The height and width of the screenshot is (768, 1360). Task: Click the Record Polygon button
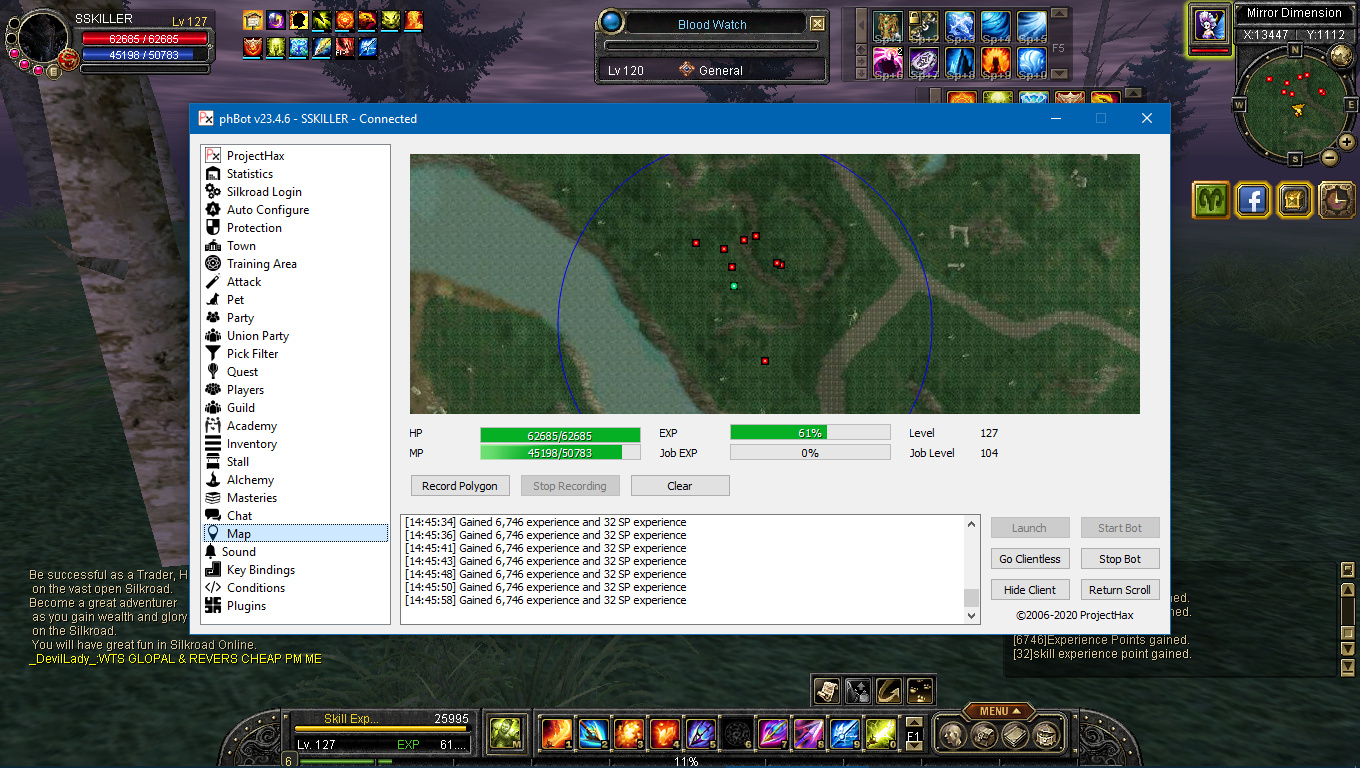pos(459,486)
